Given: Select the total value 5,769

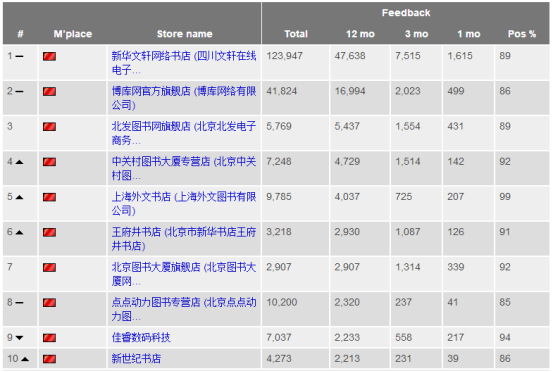Looking at the screenshot, I should pos(279,126).
